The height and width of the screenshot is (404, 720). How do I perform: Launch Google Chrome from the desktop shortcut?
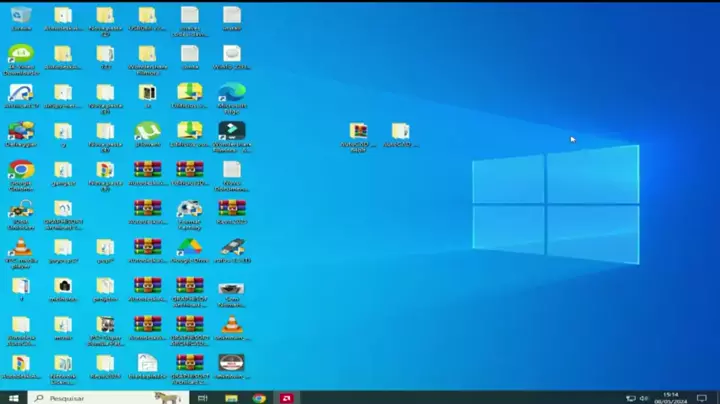click(x=20, y=170)
